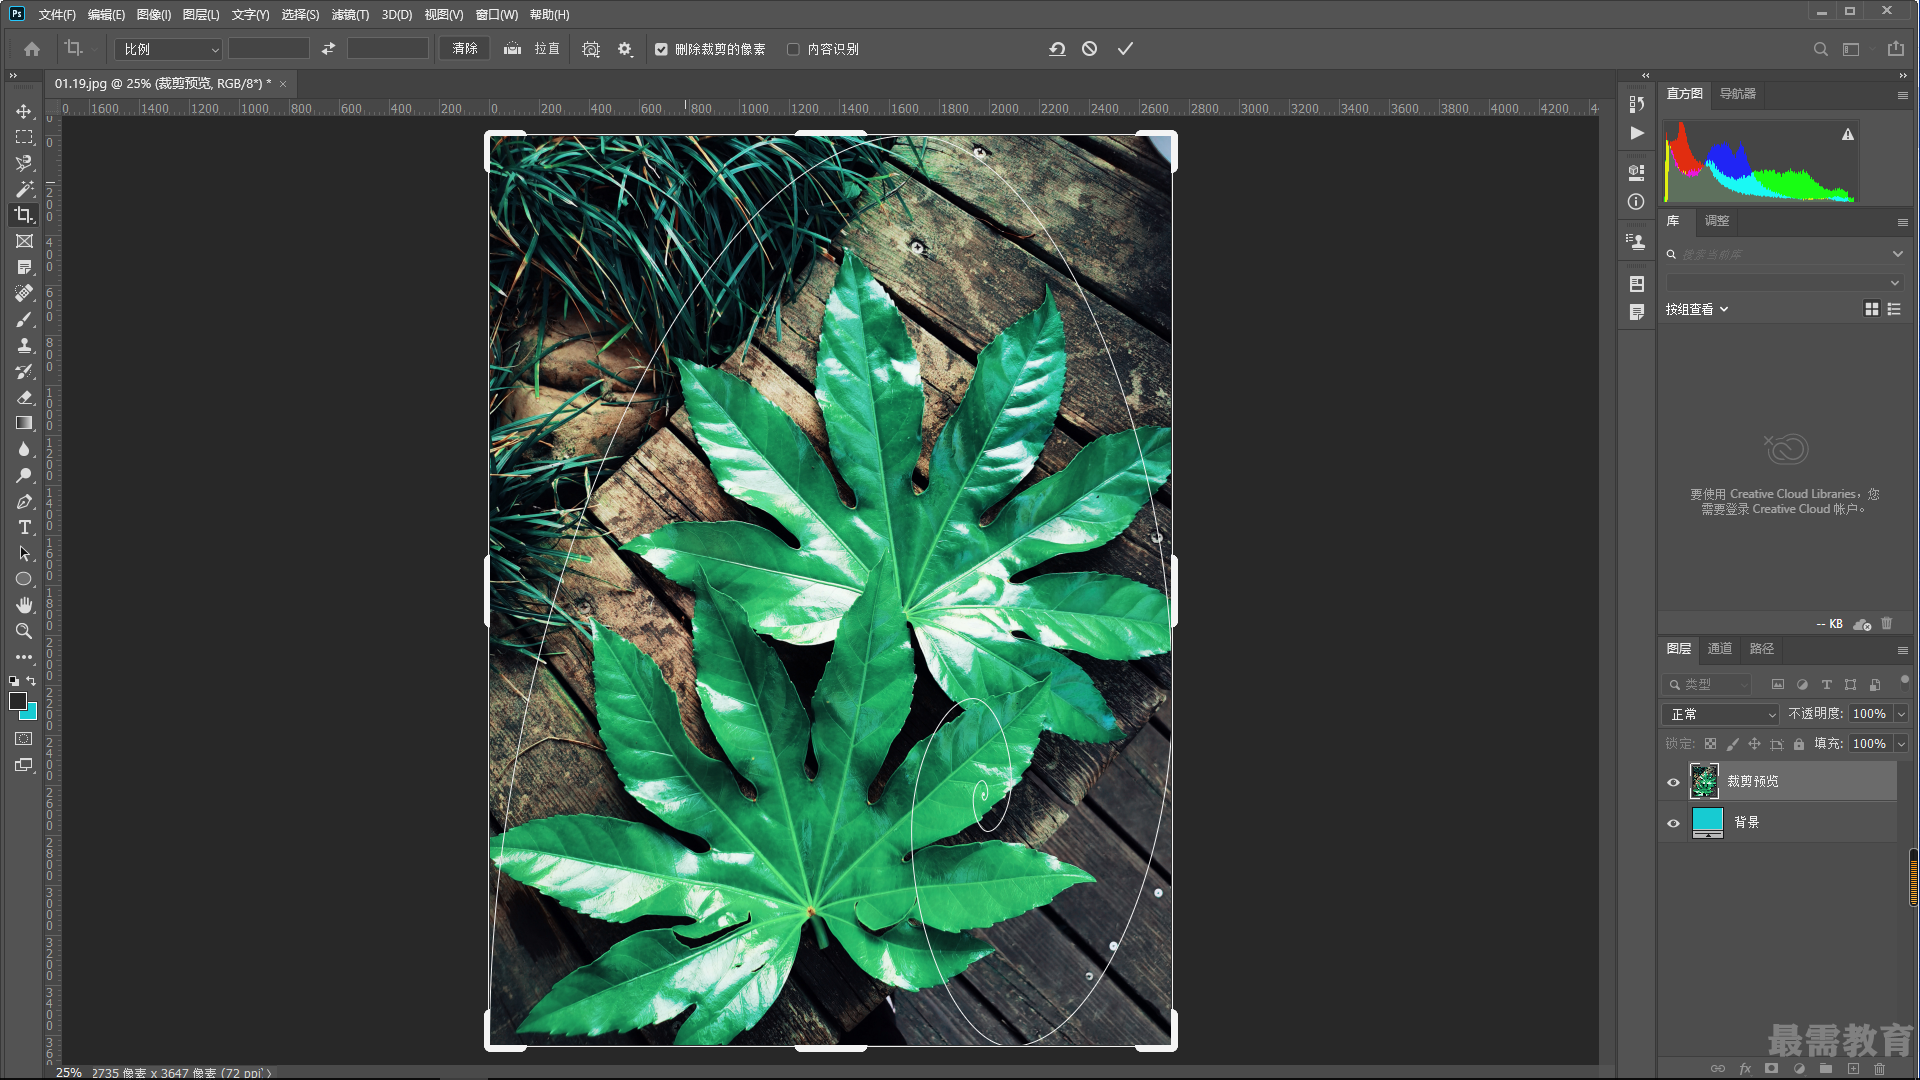Select the Pen tool
1920x1080 pixels.
click(x=24, y=501)
